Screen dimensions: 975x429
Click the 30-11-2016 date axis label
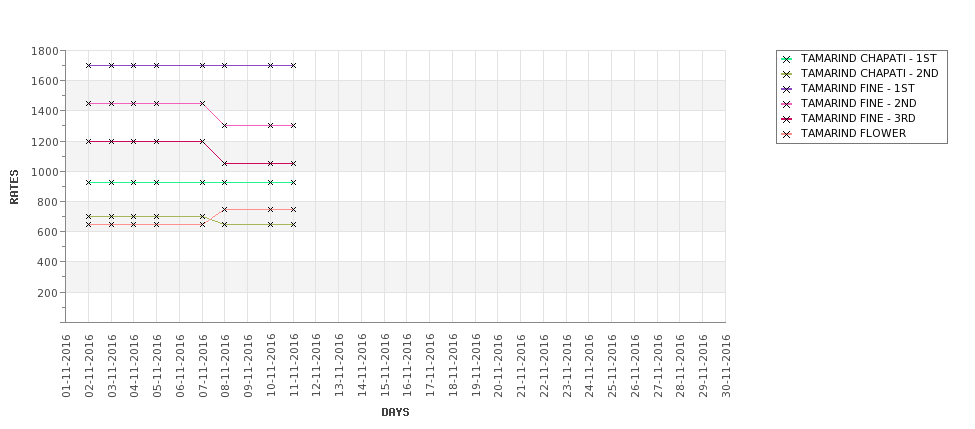point(726,366)
